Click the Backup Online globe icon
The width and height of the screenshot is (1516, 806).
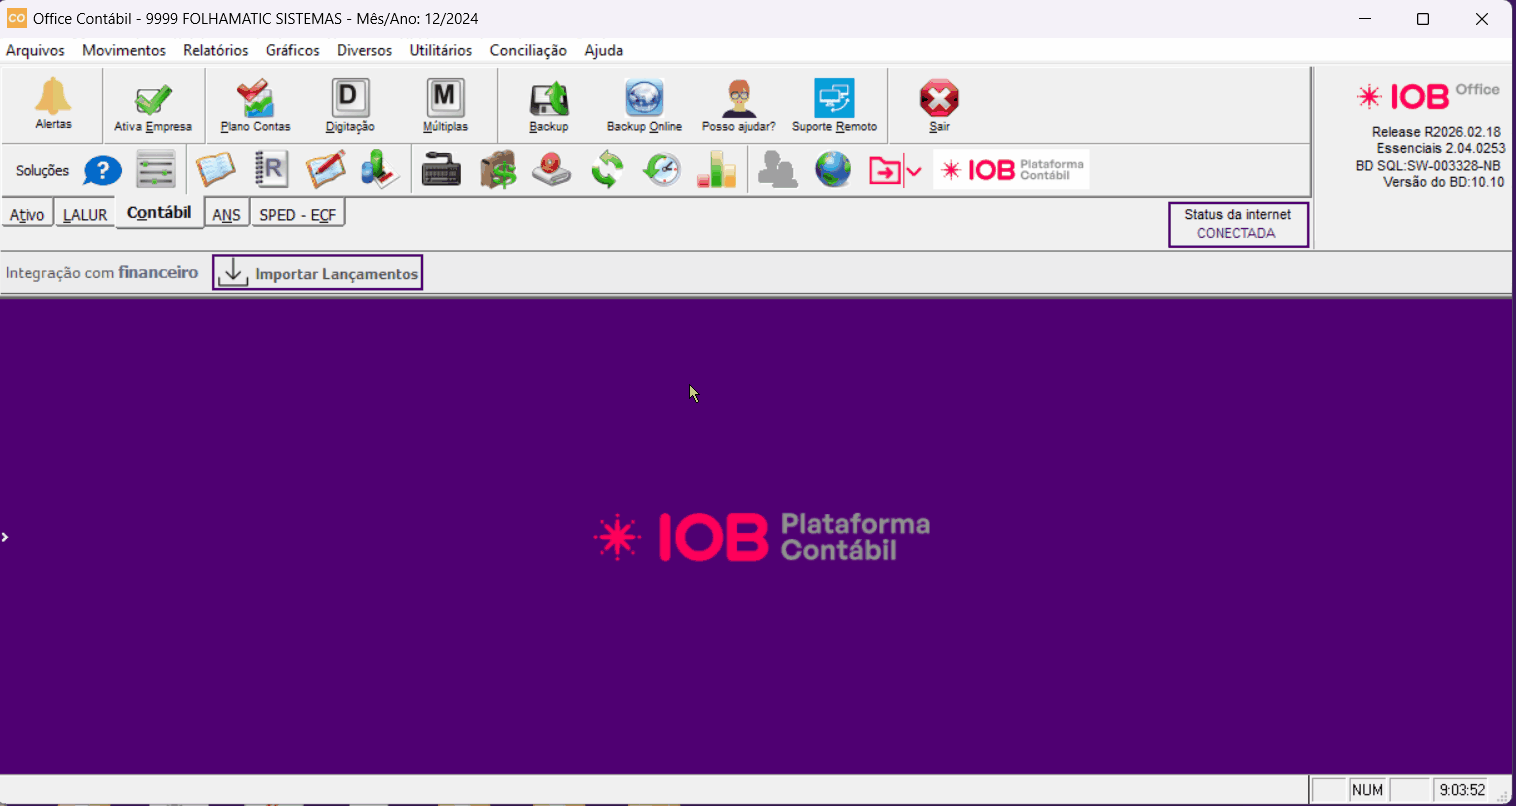pyautogui.click(x=644, y=105)
